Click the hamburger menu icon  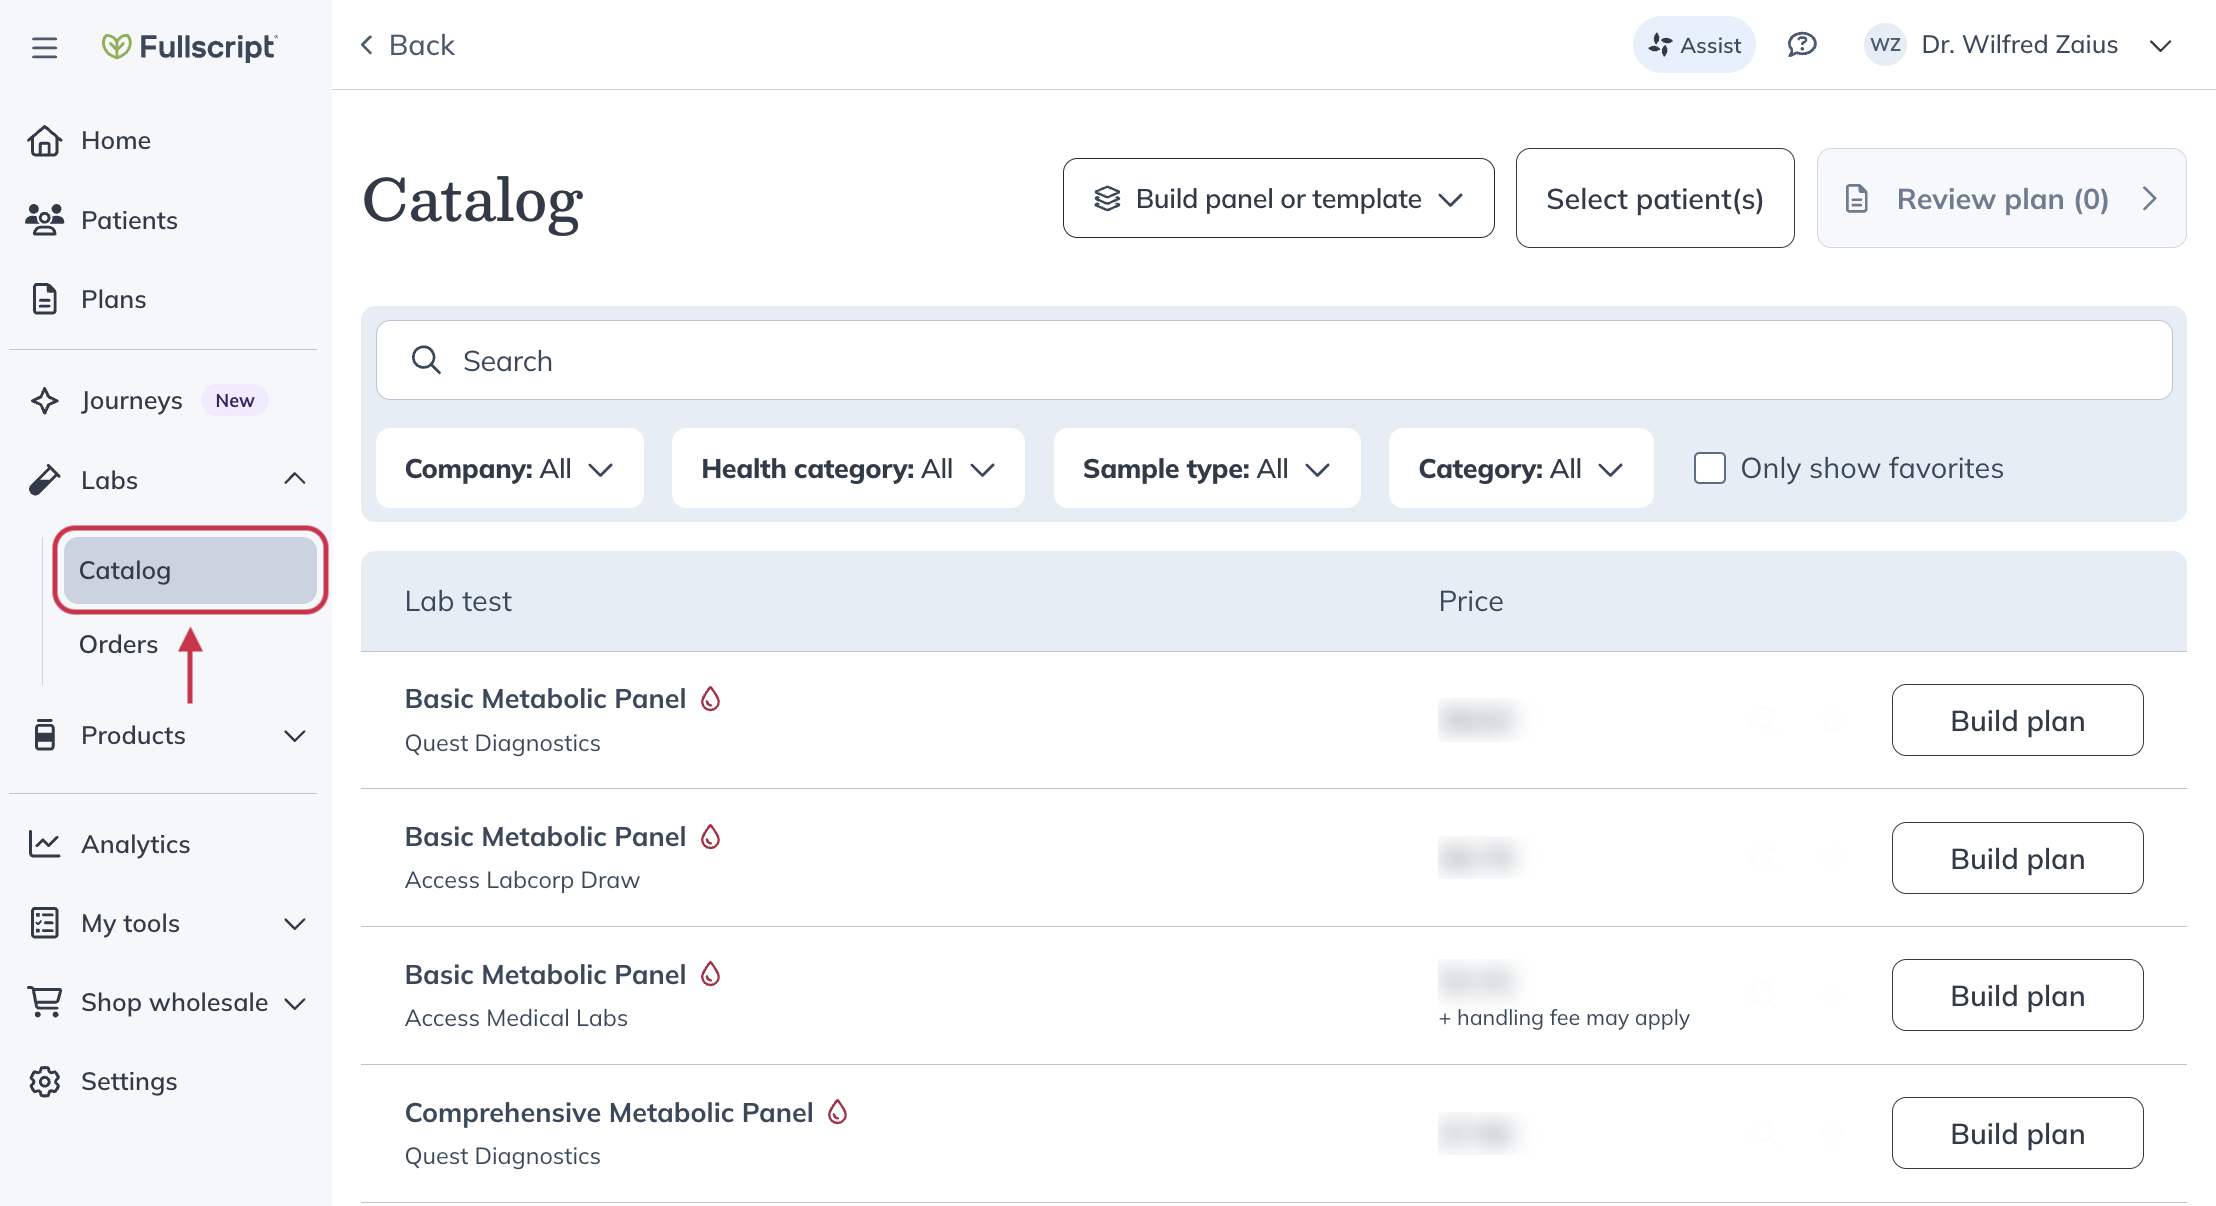[44, 47]
